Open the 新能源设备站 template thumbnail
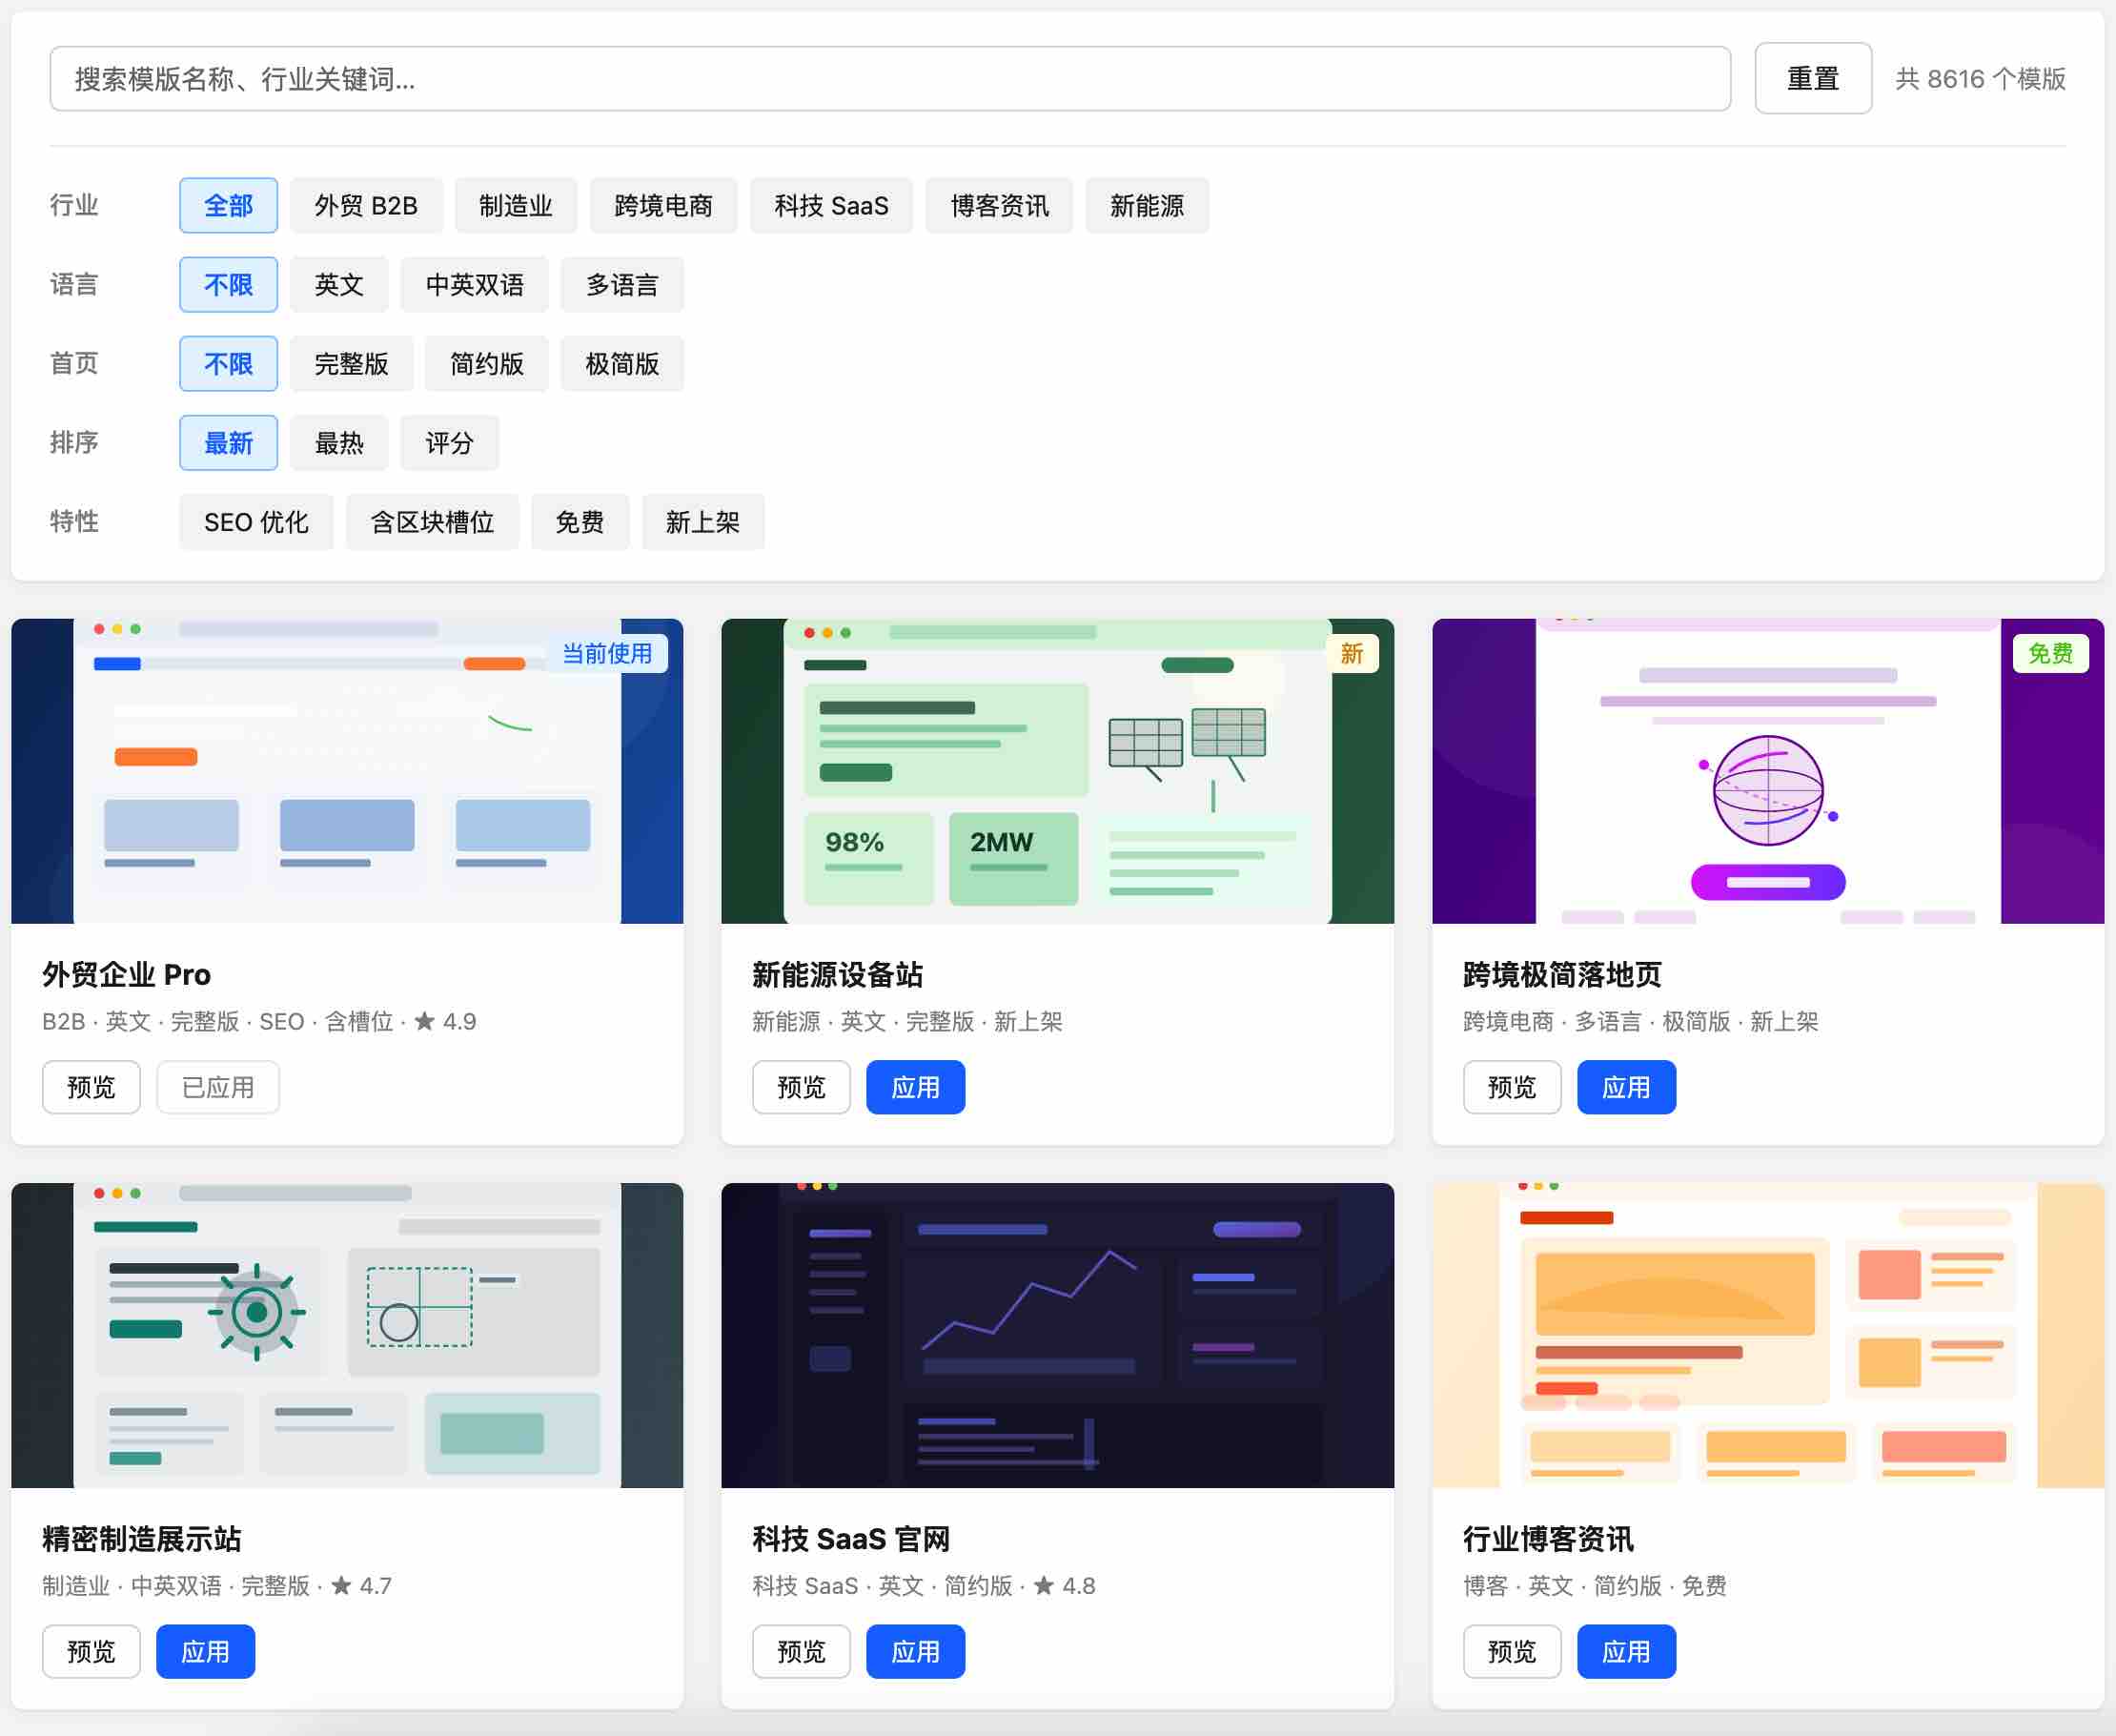2116x1736 pixels. [1057, 770]
